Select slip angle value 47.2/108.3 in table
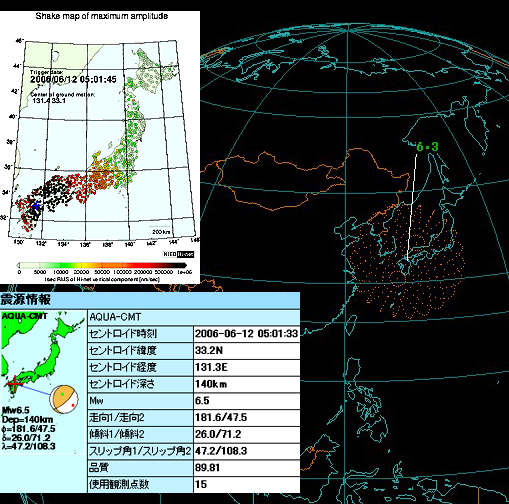Image resolution: width=509 pixels, height=504 pixels. (x=246, y=451)
